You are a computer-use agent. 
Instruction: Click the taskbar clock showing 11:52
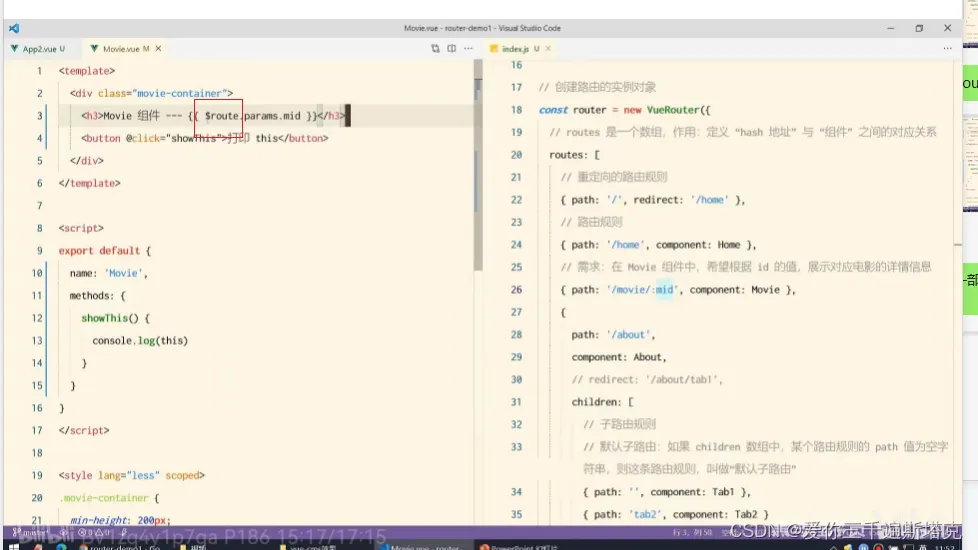944,547
